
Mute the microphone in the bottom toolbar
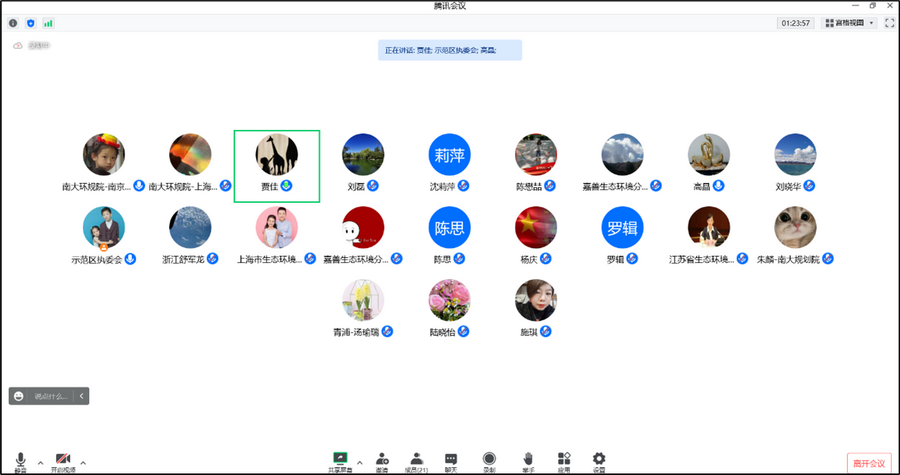coord(20,459)
